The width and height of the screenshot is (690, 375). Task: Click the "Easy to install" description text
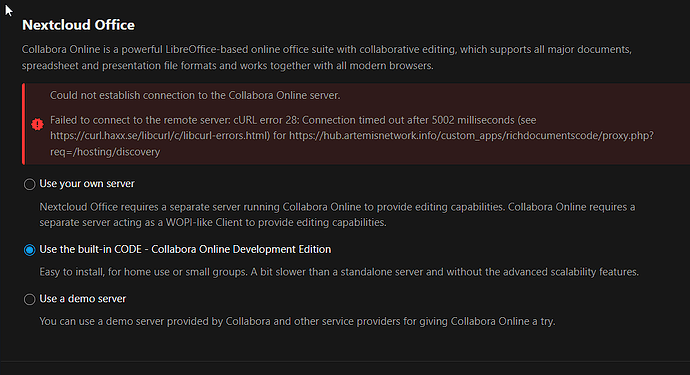click(339, 272)
